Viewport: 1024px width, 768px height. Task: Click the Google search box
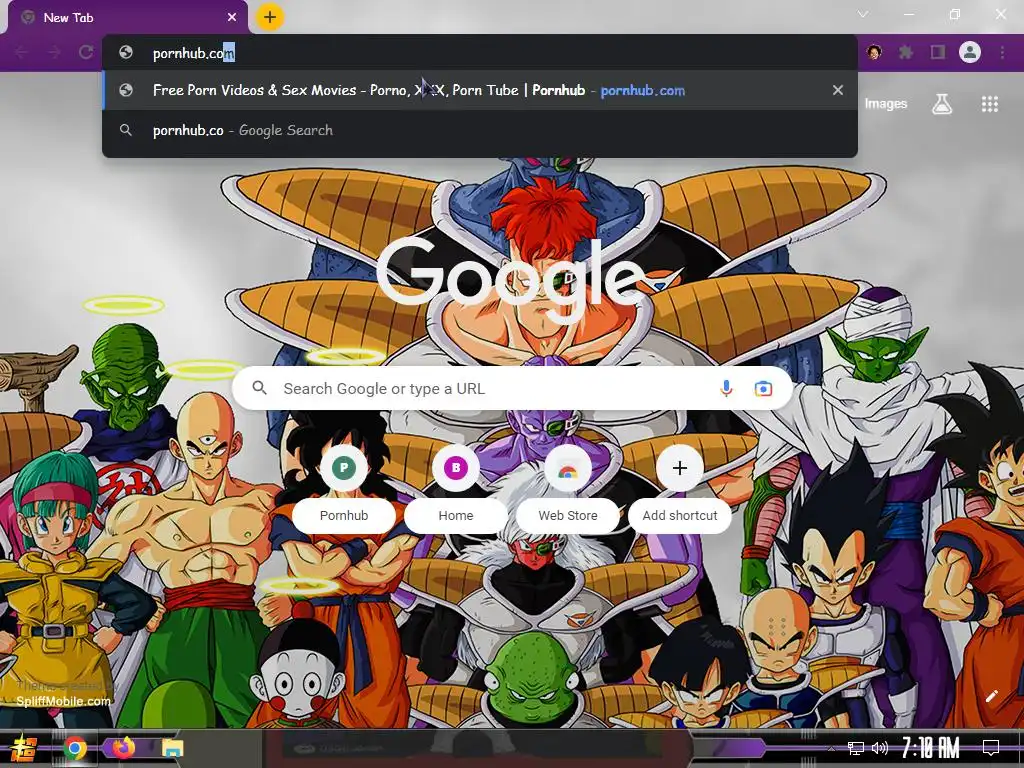point(512,389)
